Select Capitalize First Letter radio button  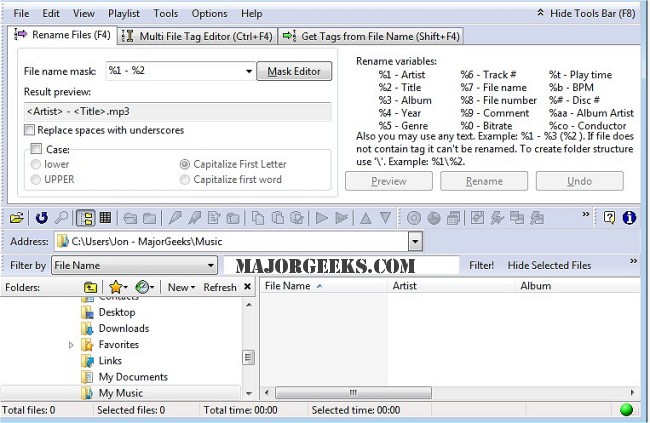click(184, 164)
